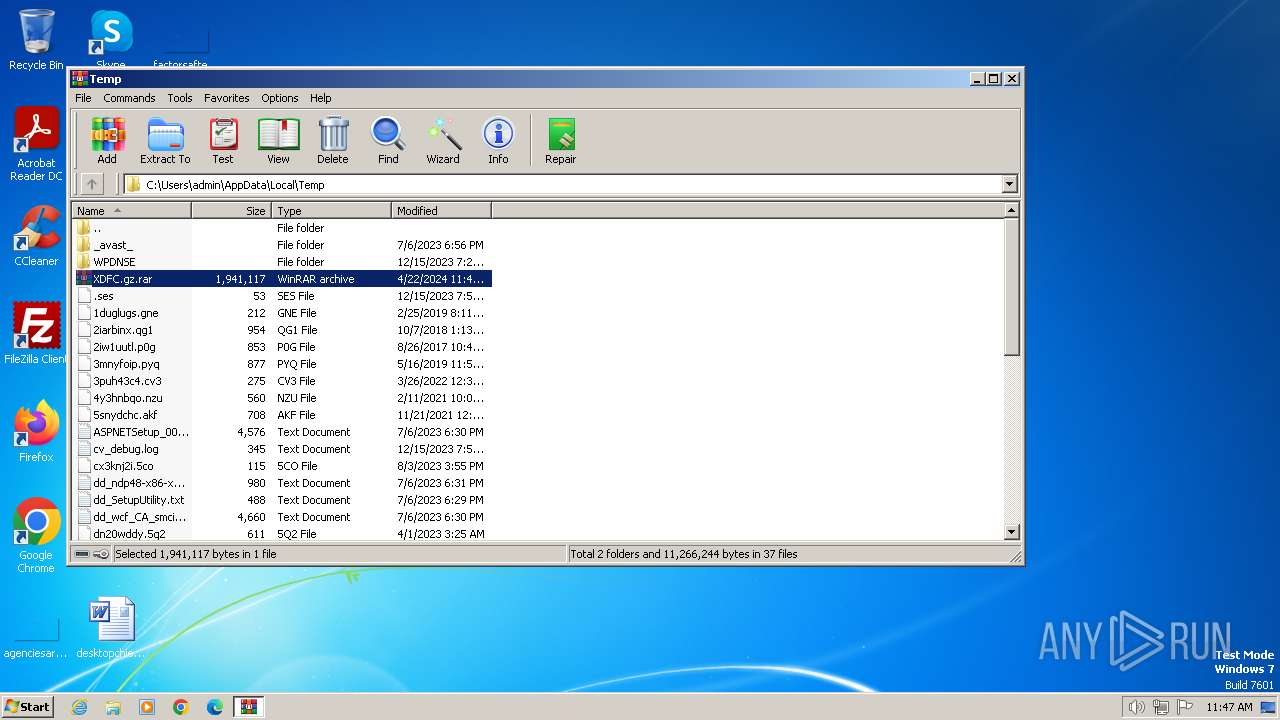Image resolution: width=1280 pixels, height=720 pixels.
Task: Sort by Name column header
Action: click(x=132, y=210)
